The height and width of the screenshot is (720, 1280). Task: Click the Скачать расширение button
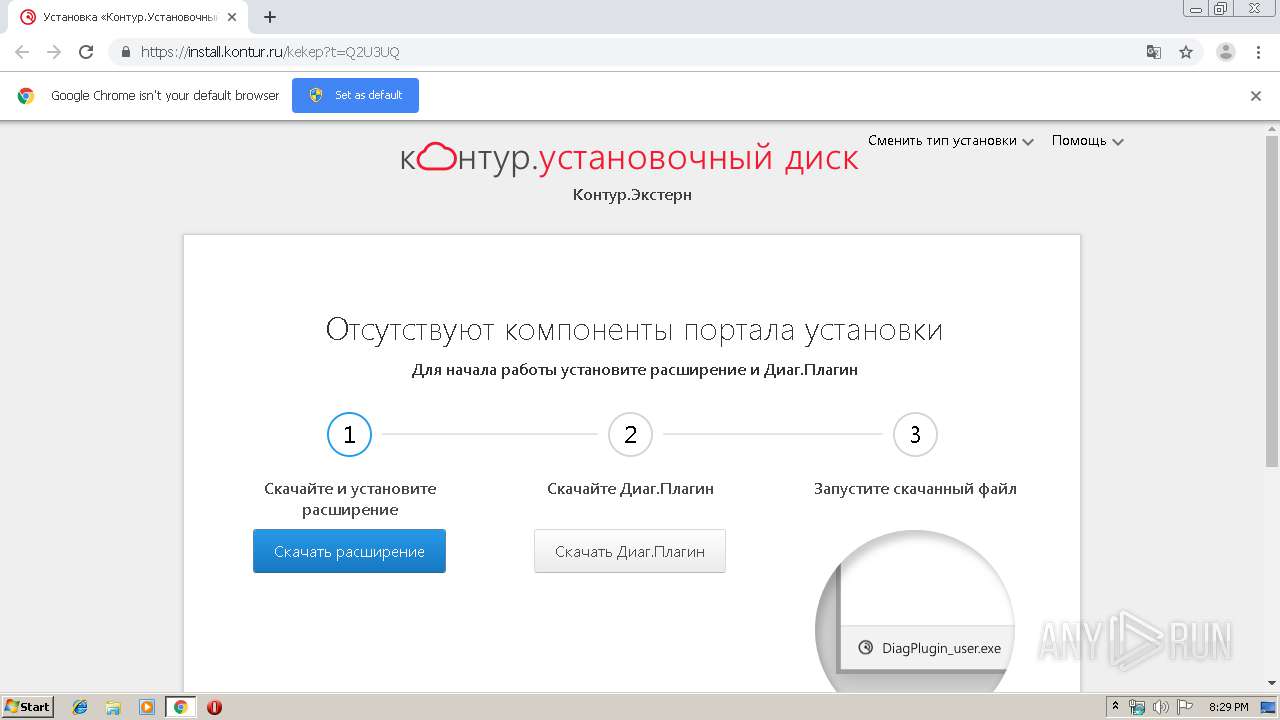click(349, 551)
